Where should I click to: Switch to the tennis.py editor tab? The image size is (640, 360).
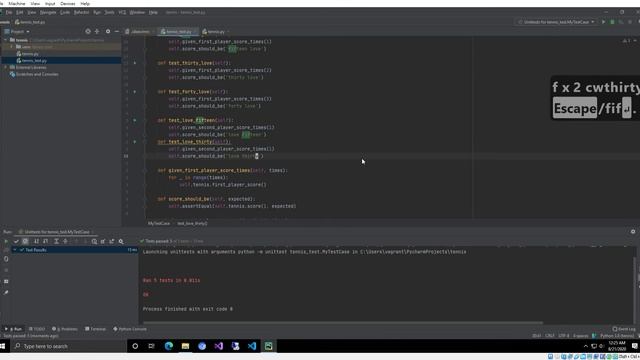pos(214,31)
